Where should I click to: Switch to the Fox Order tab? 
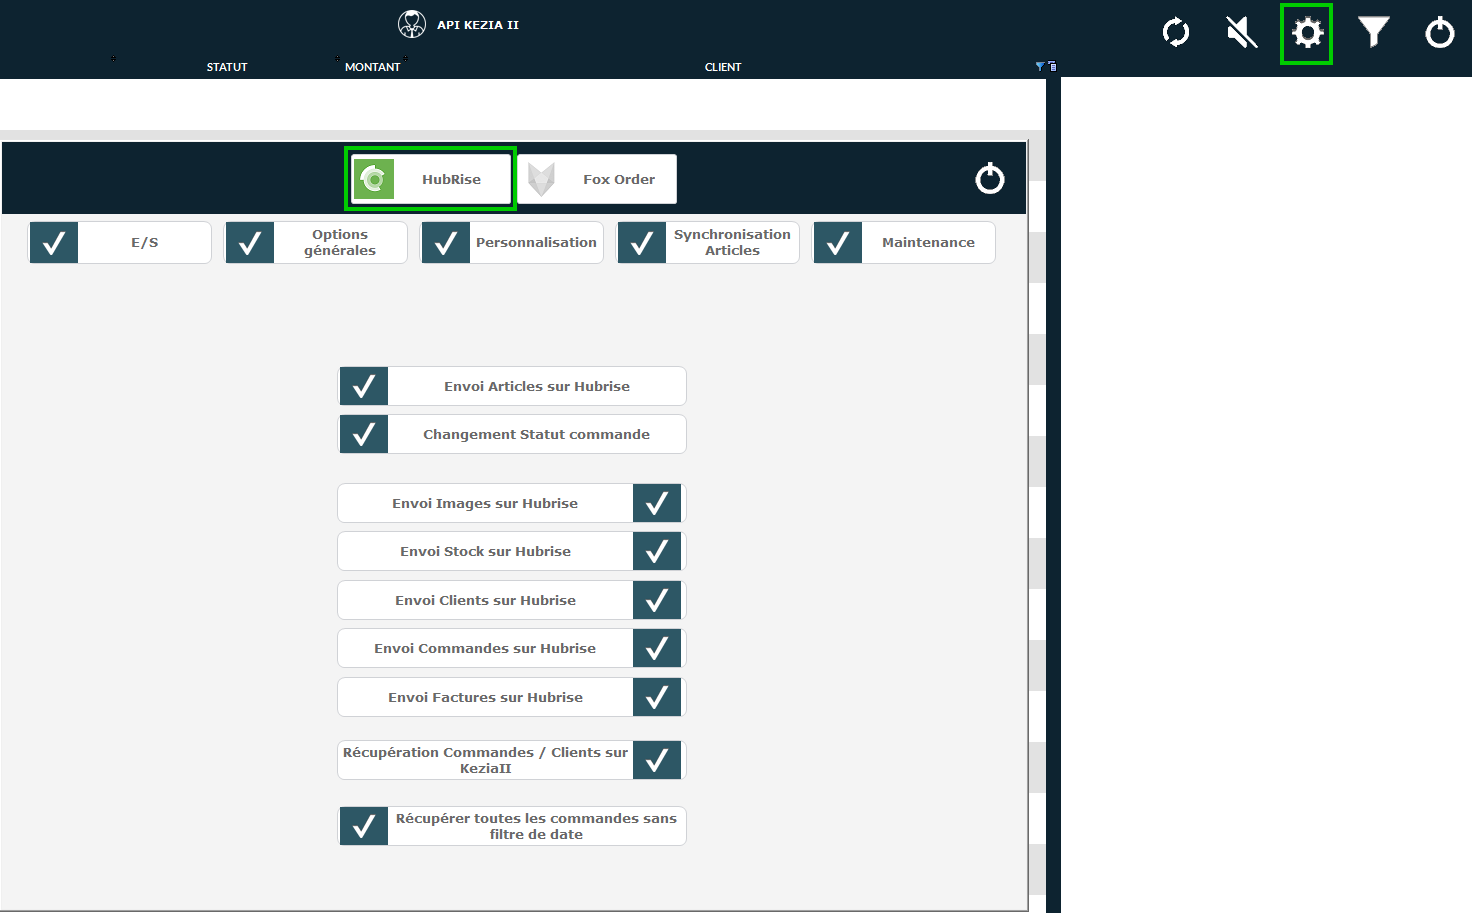click(x=597, y=179)
